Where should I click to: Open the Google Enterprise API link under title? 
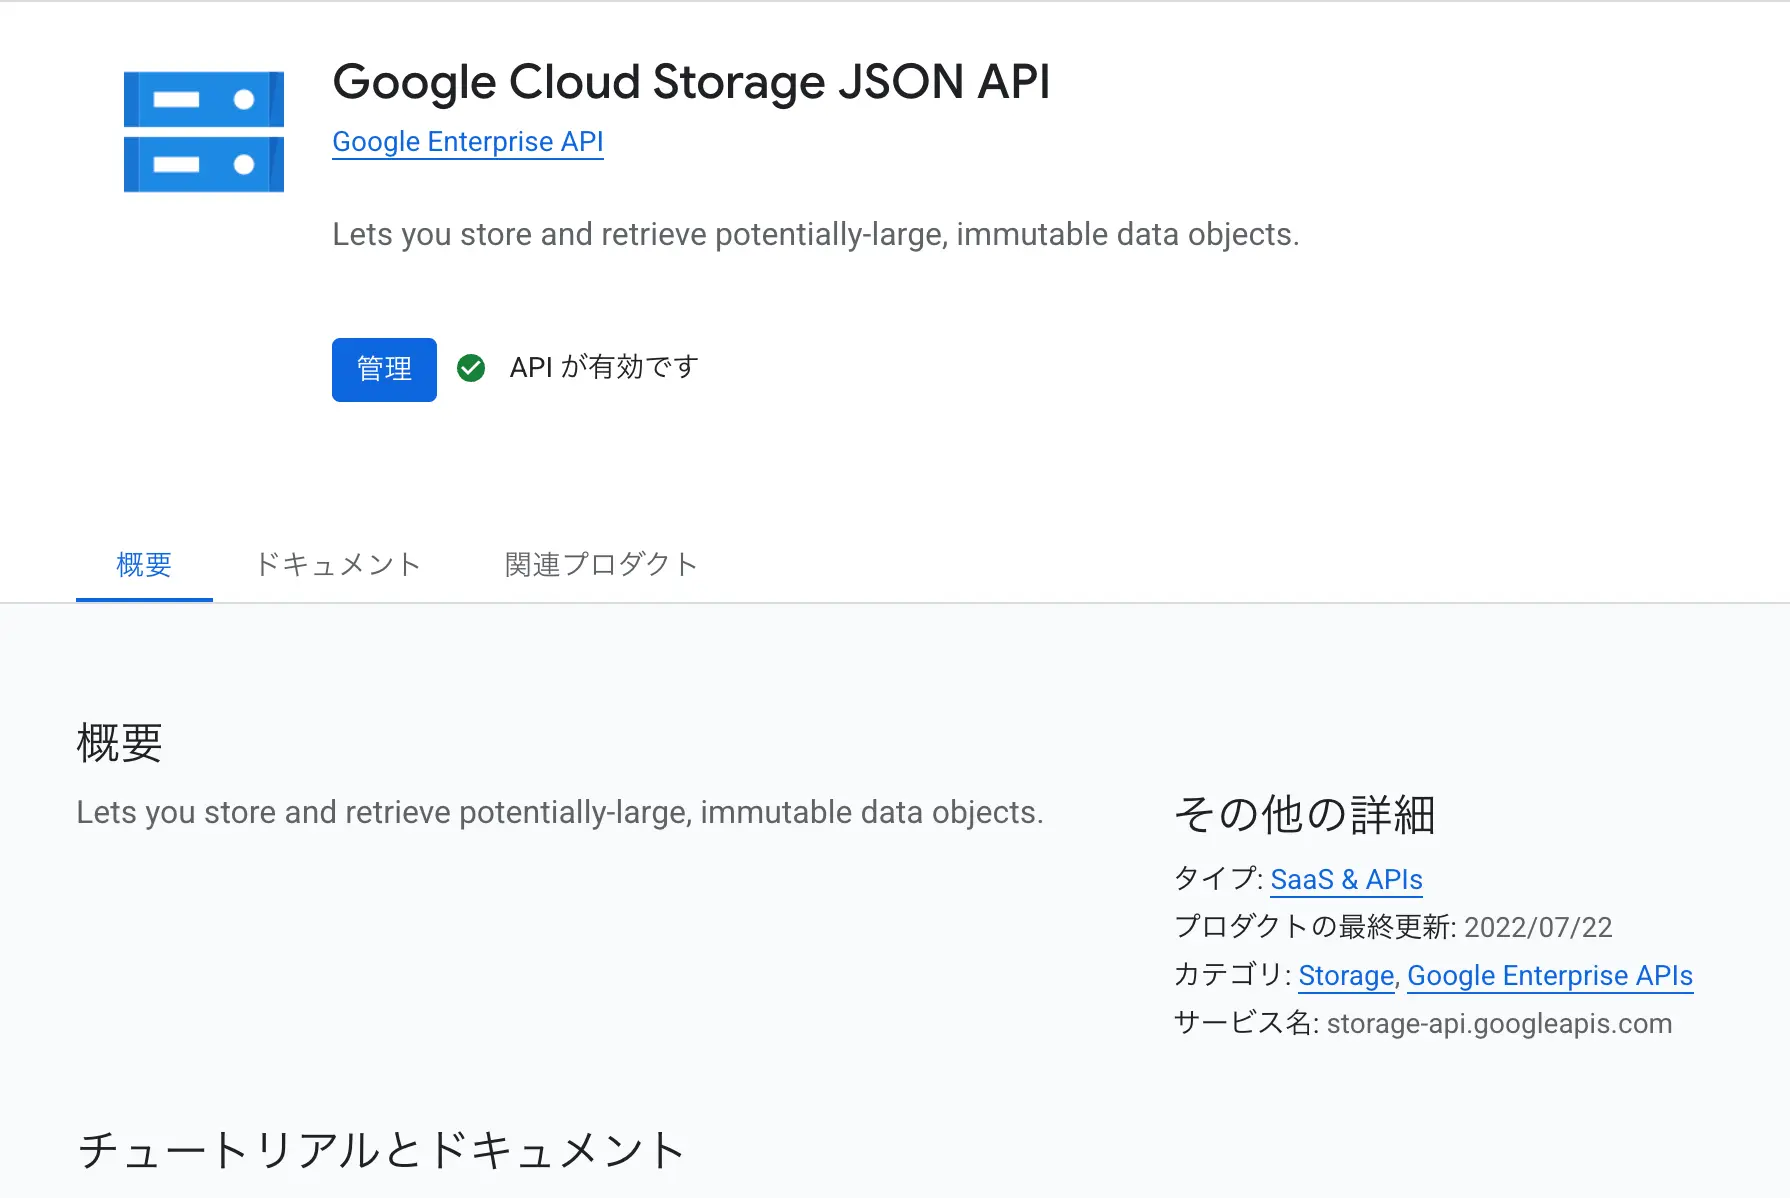(467, 142)
